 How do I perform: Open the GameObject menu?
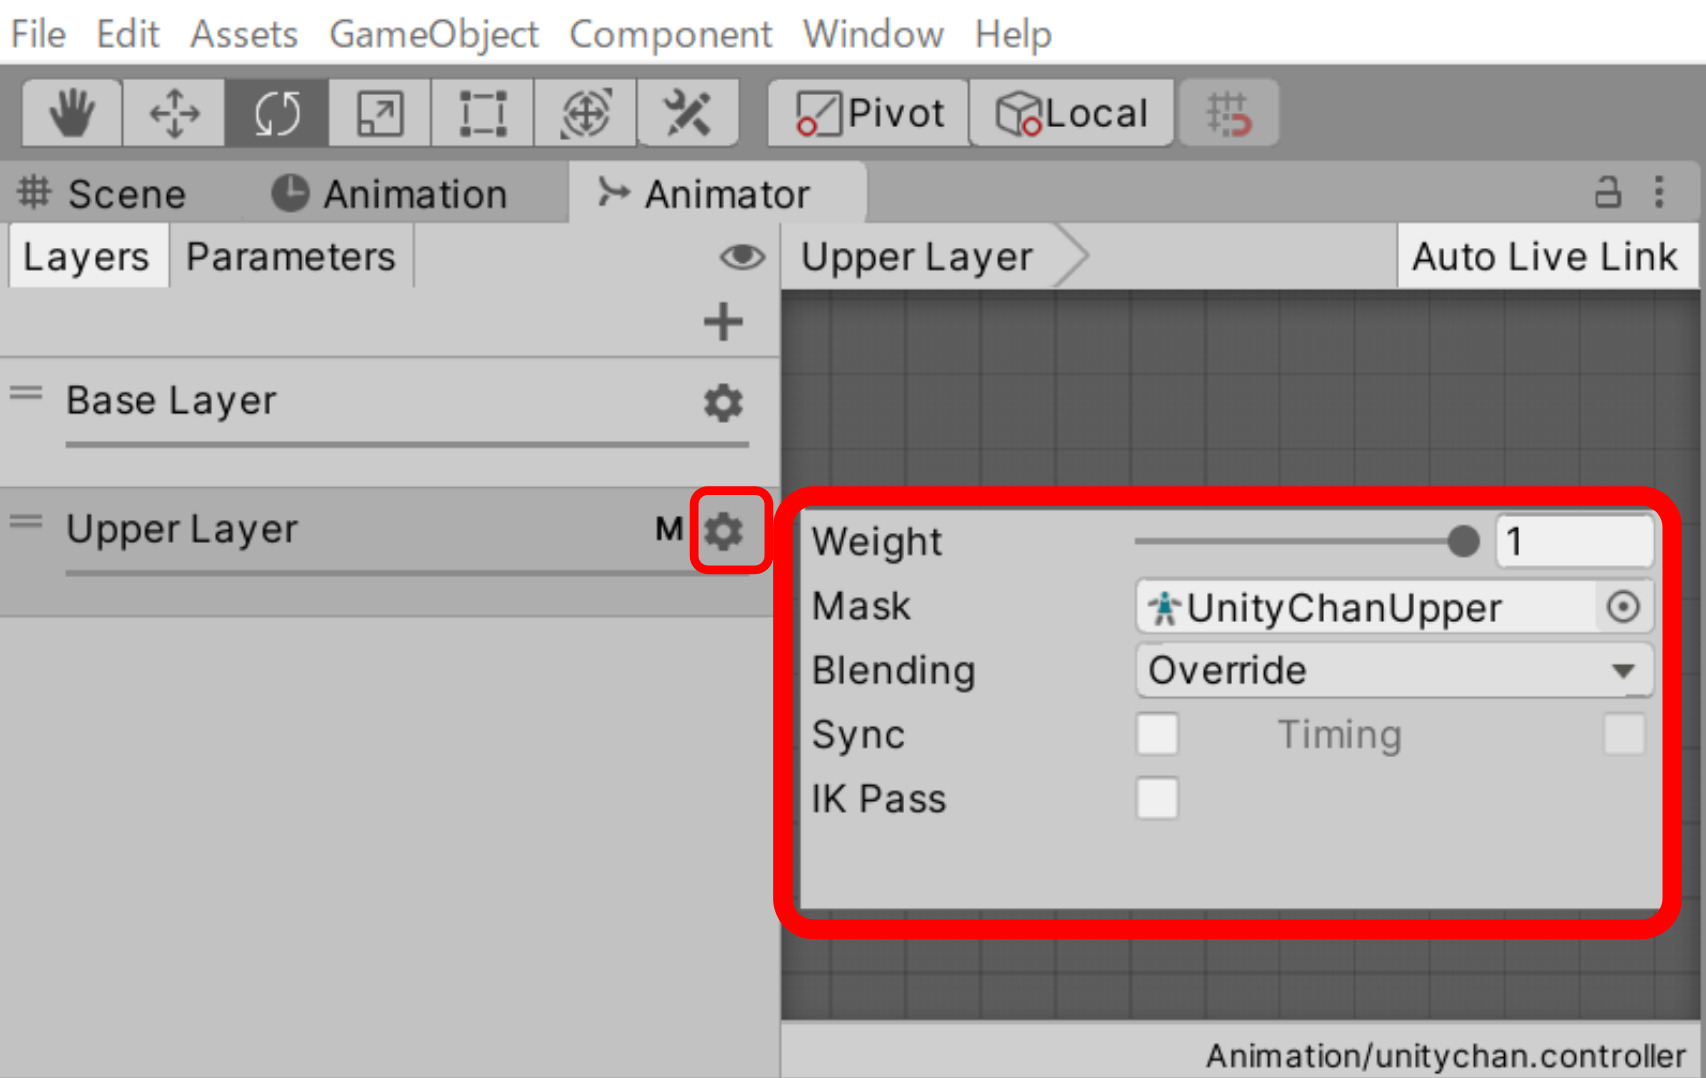pos(434,34)
